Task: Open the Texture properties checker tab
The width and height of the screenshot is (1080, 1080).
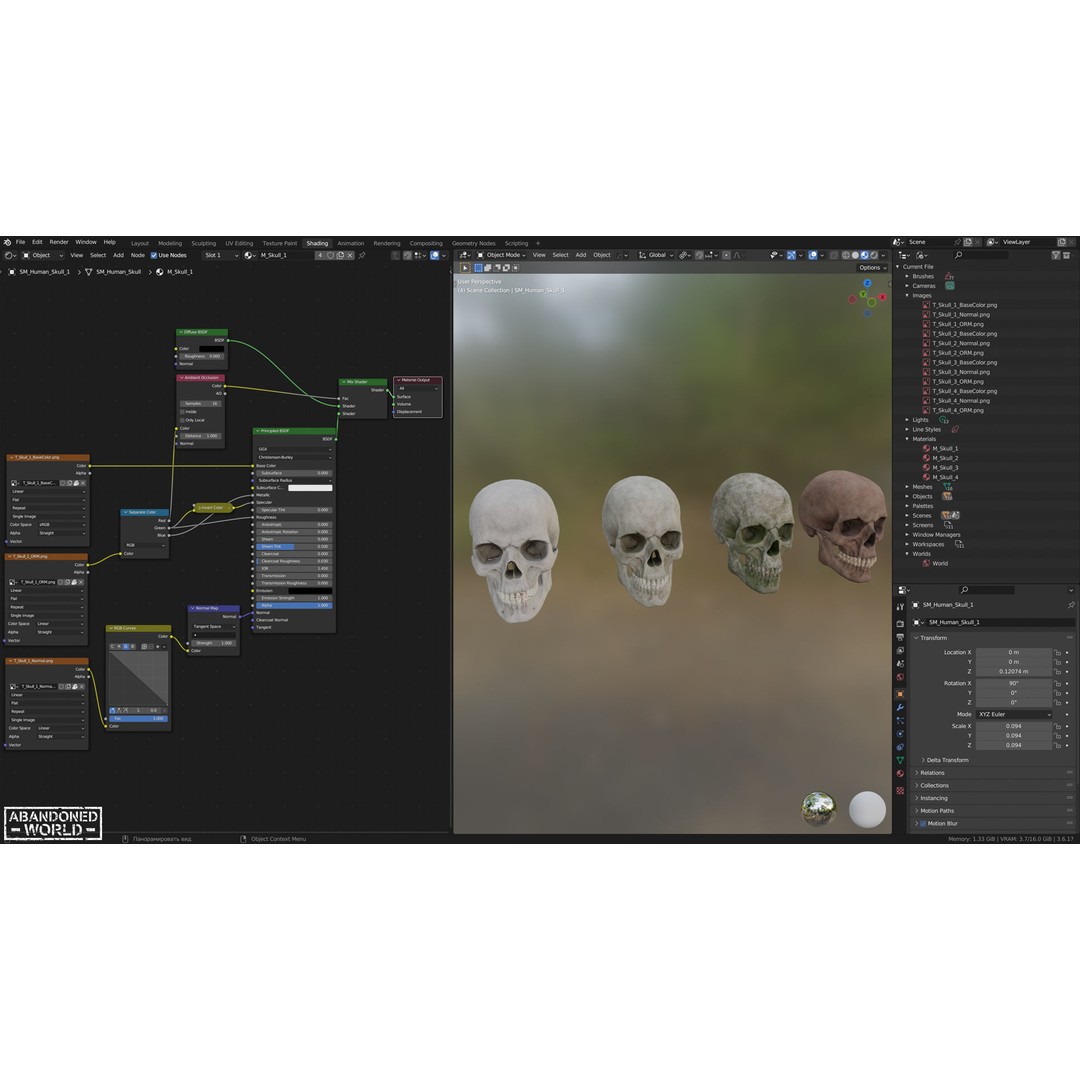Action: pos(900,791)
